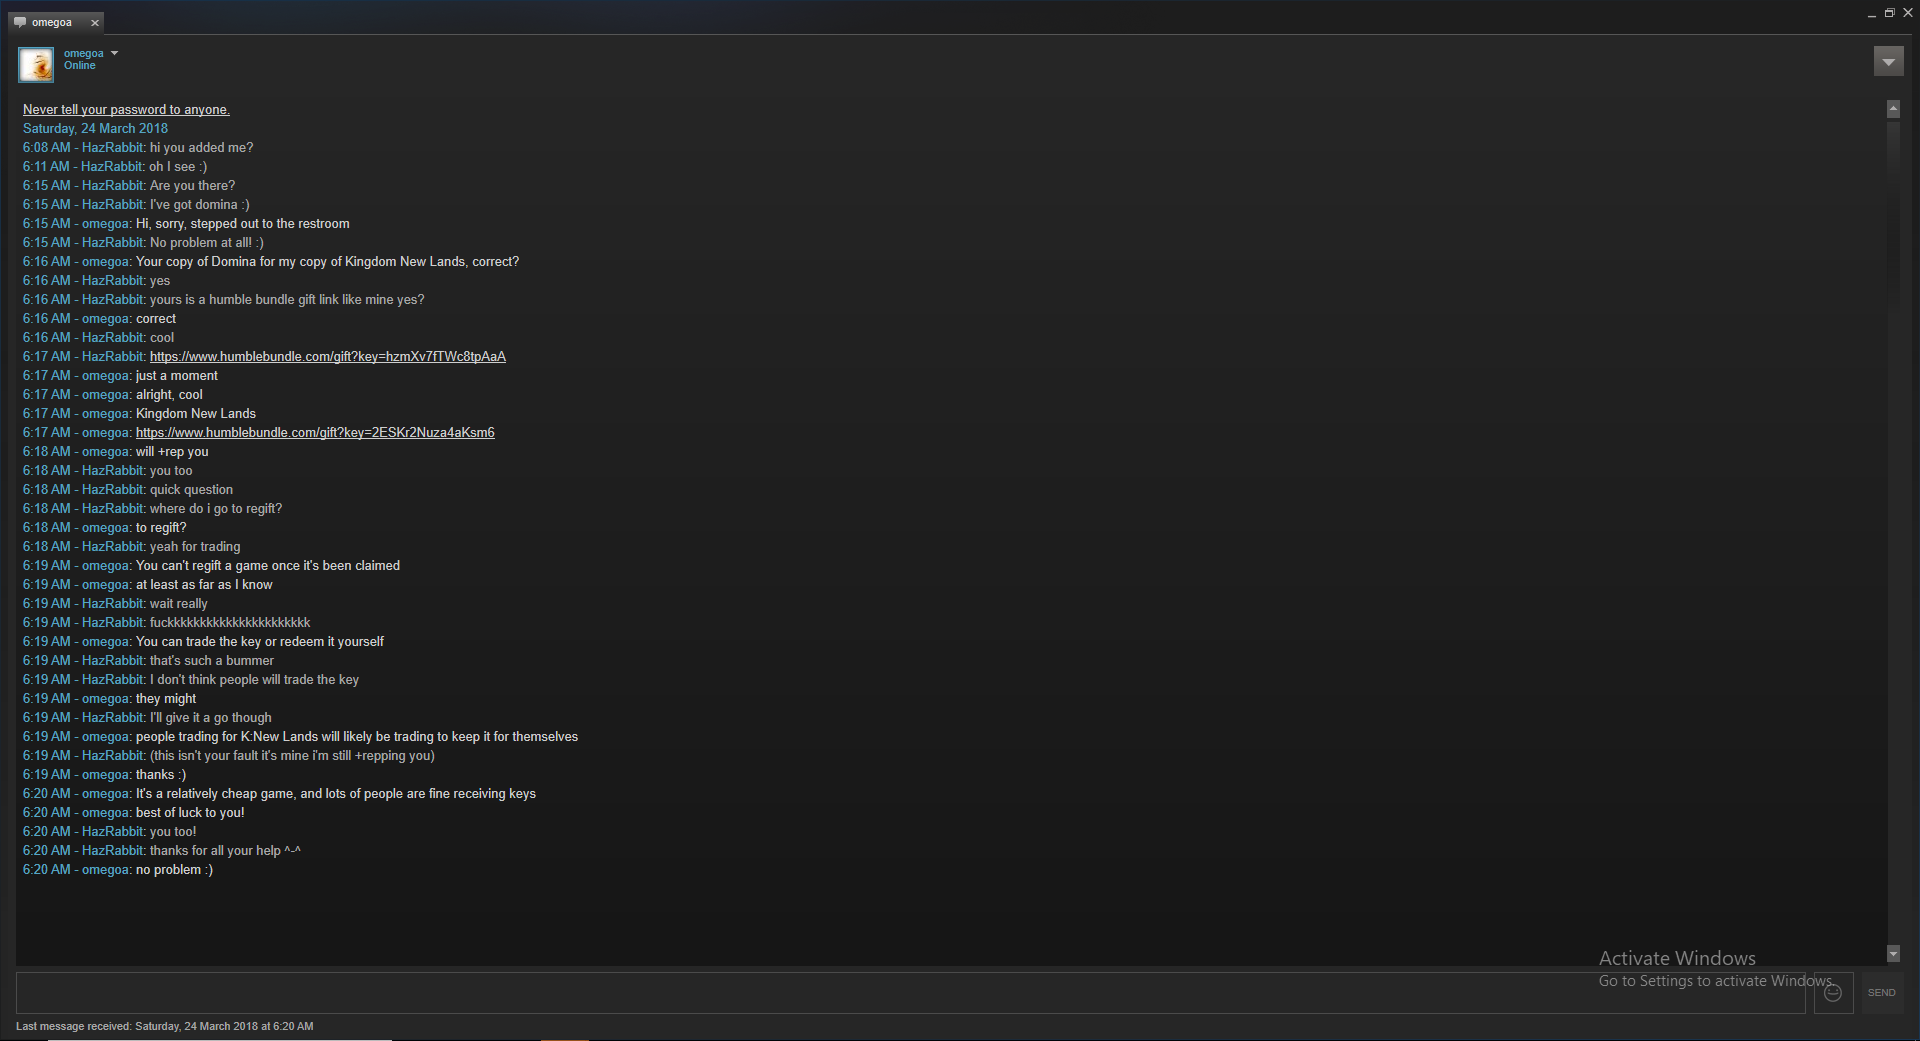Maximize or restore the chat window
1920x1041 pixels.
coord(1889,13)
